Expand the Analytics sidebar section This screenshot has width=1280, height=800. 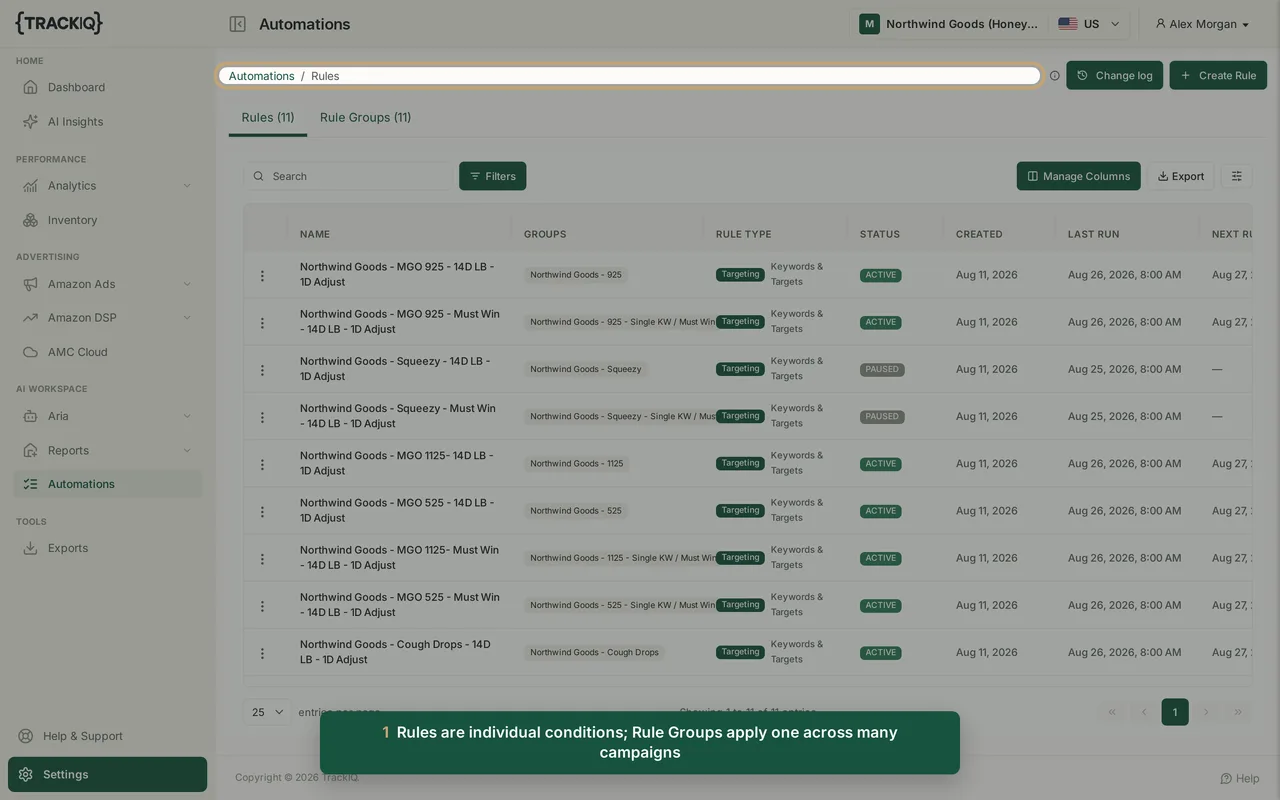108,186
